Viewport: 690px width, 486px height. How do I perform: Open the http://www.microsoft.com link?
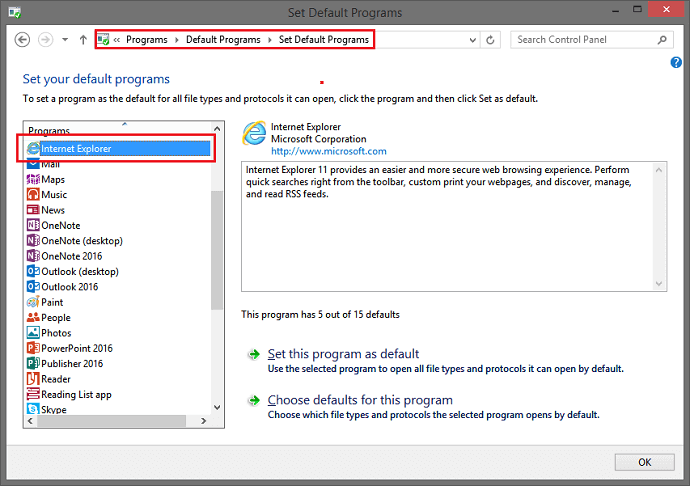coord(329,151)
